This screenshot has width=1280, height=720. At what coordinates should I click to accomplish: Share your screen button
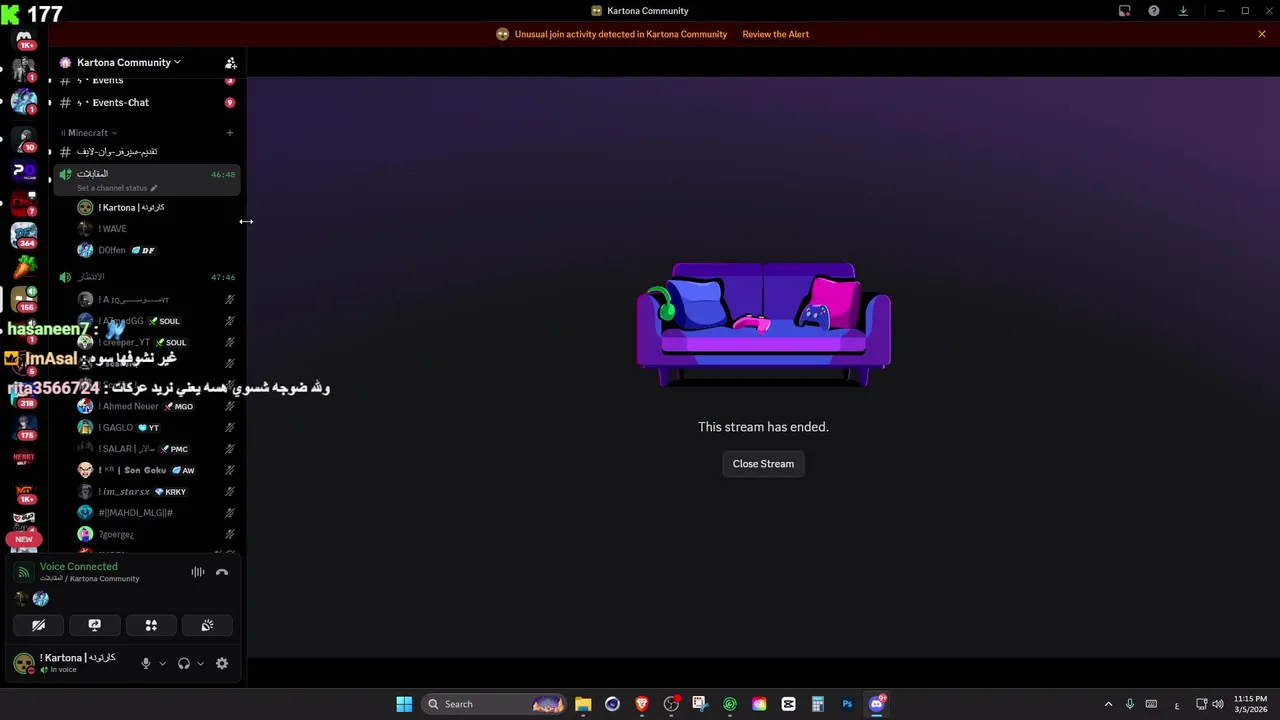click(x=95, y=625)
